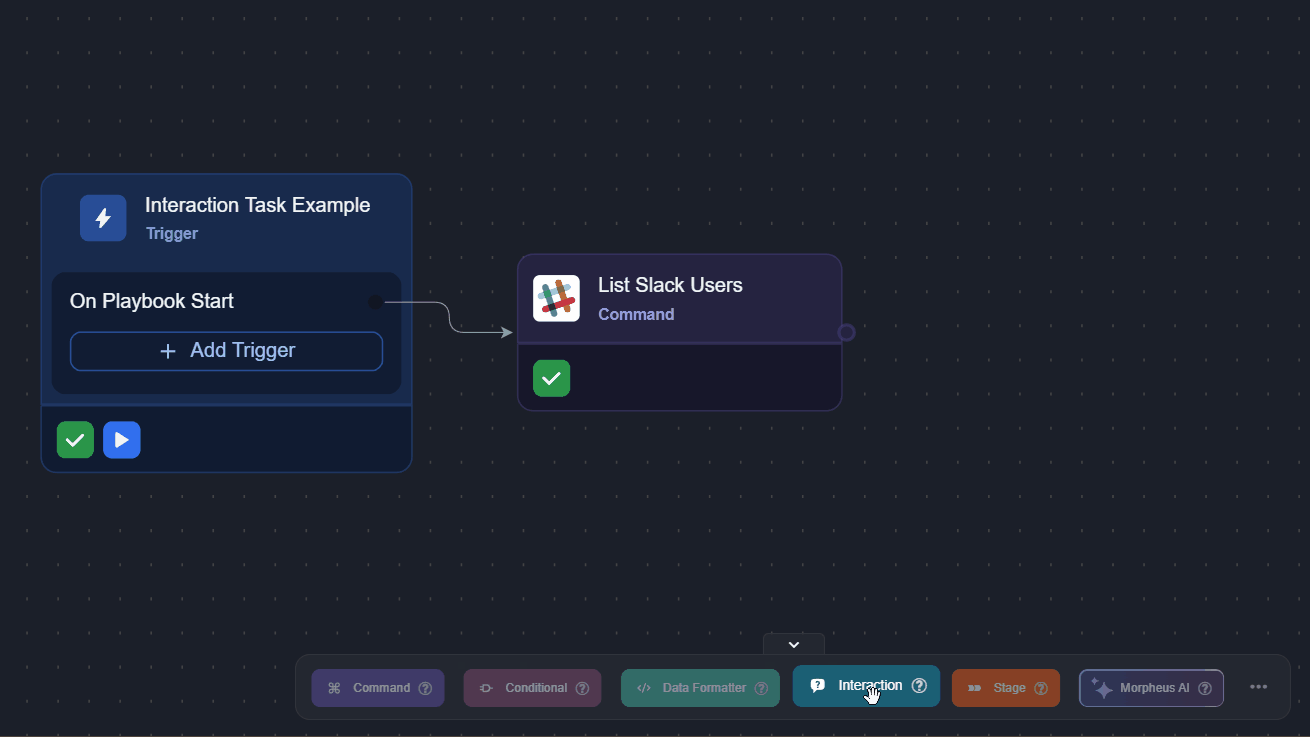Open Morpheus AI from the toolbar
The width and height of the screenshot is (1310, 737).
coord(1143,688)
